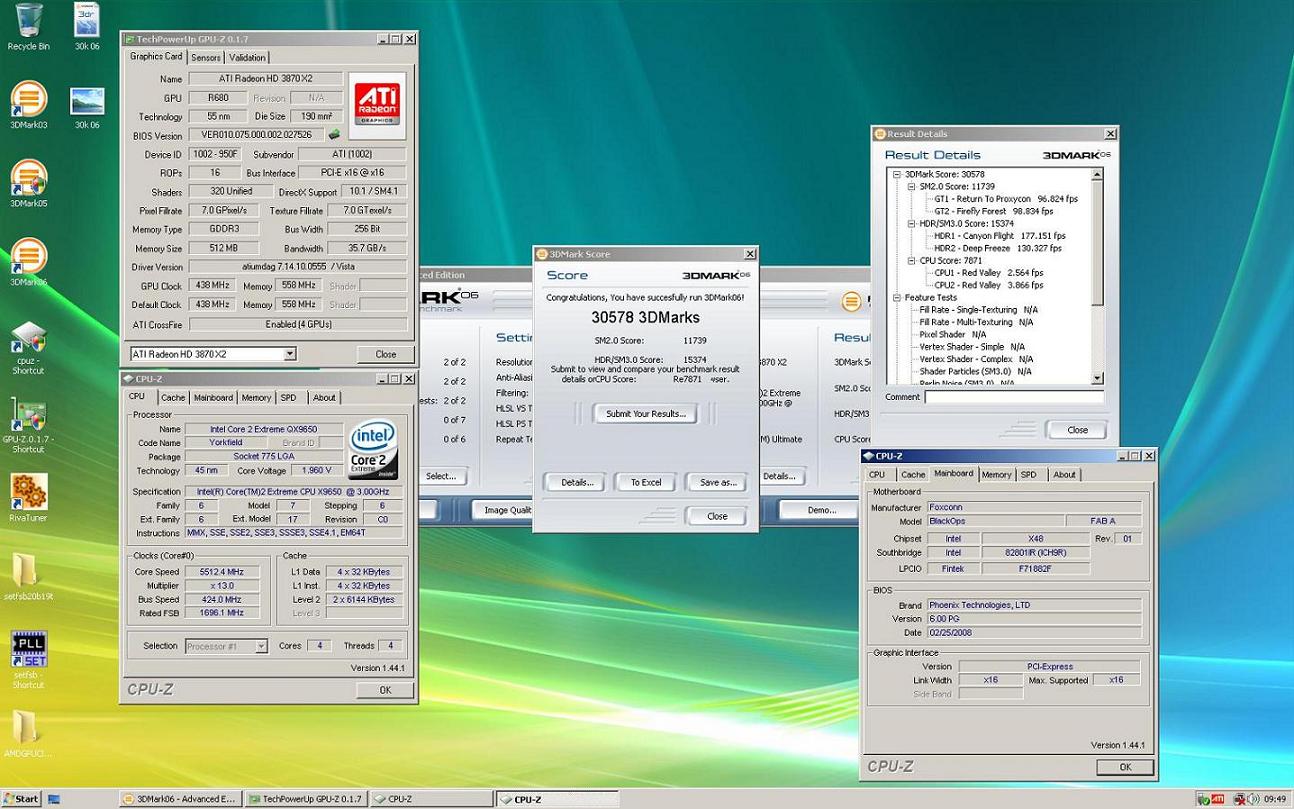Click OK in the right CPU-Z Mainboard window

pos(1125,767)
